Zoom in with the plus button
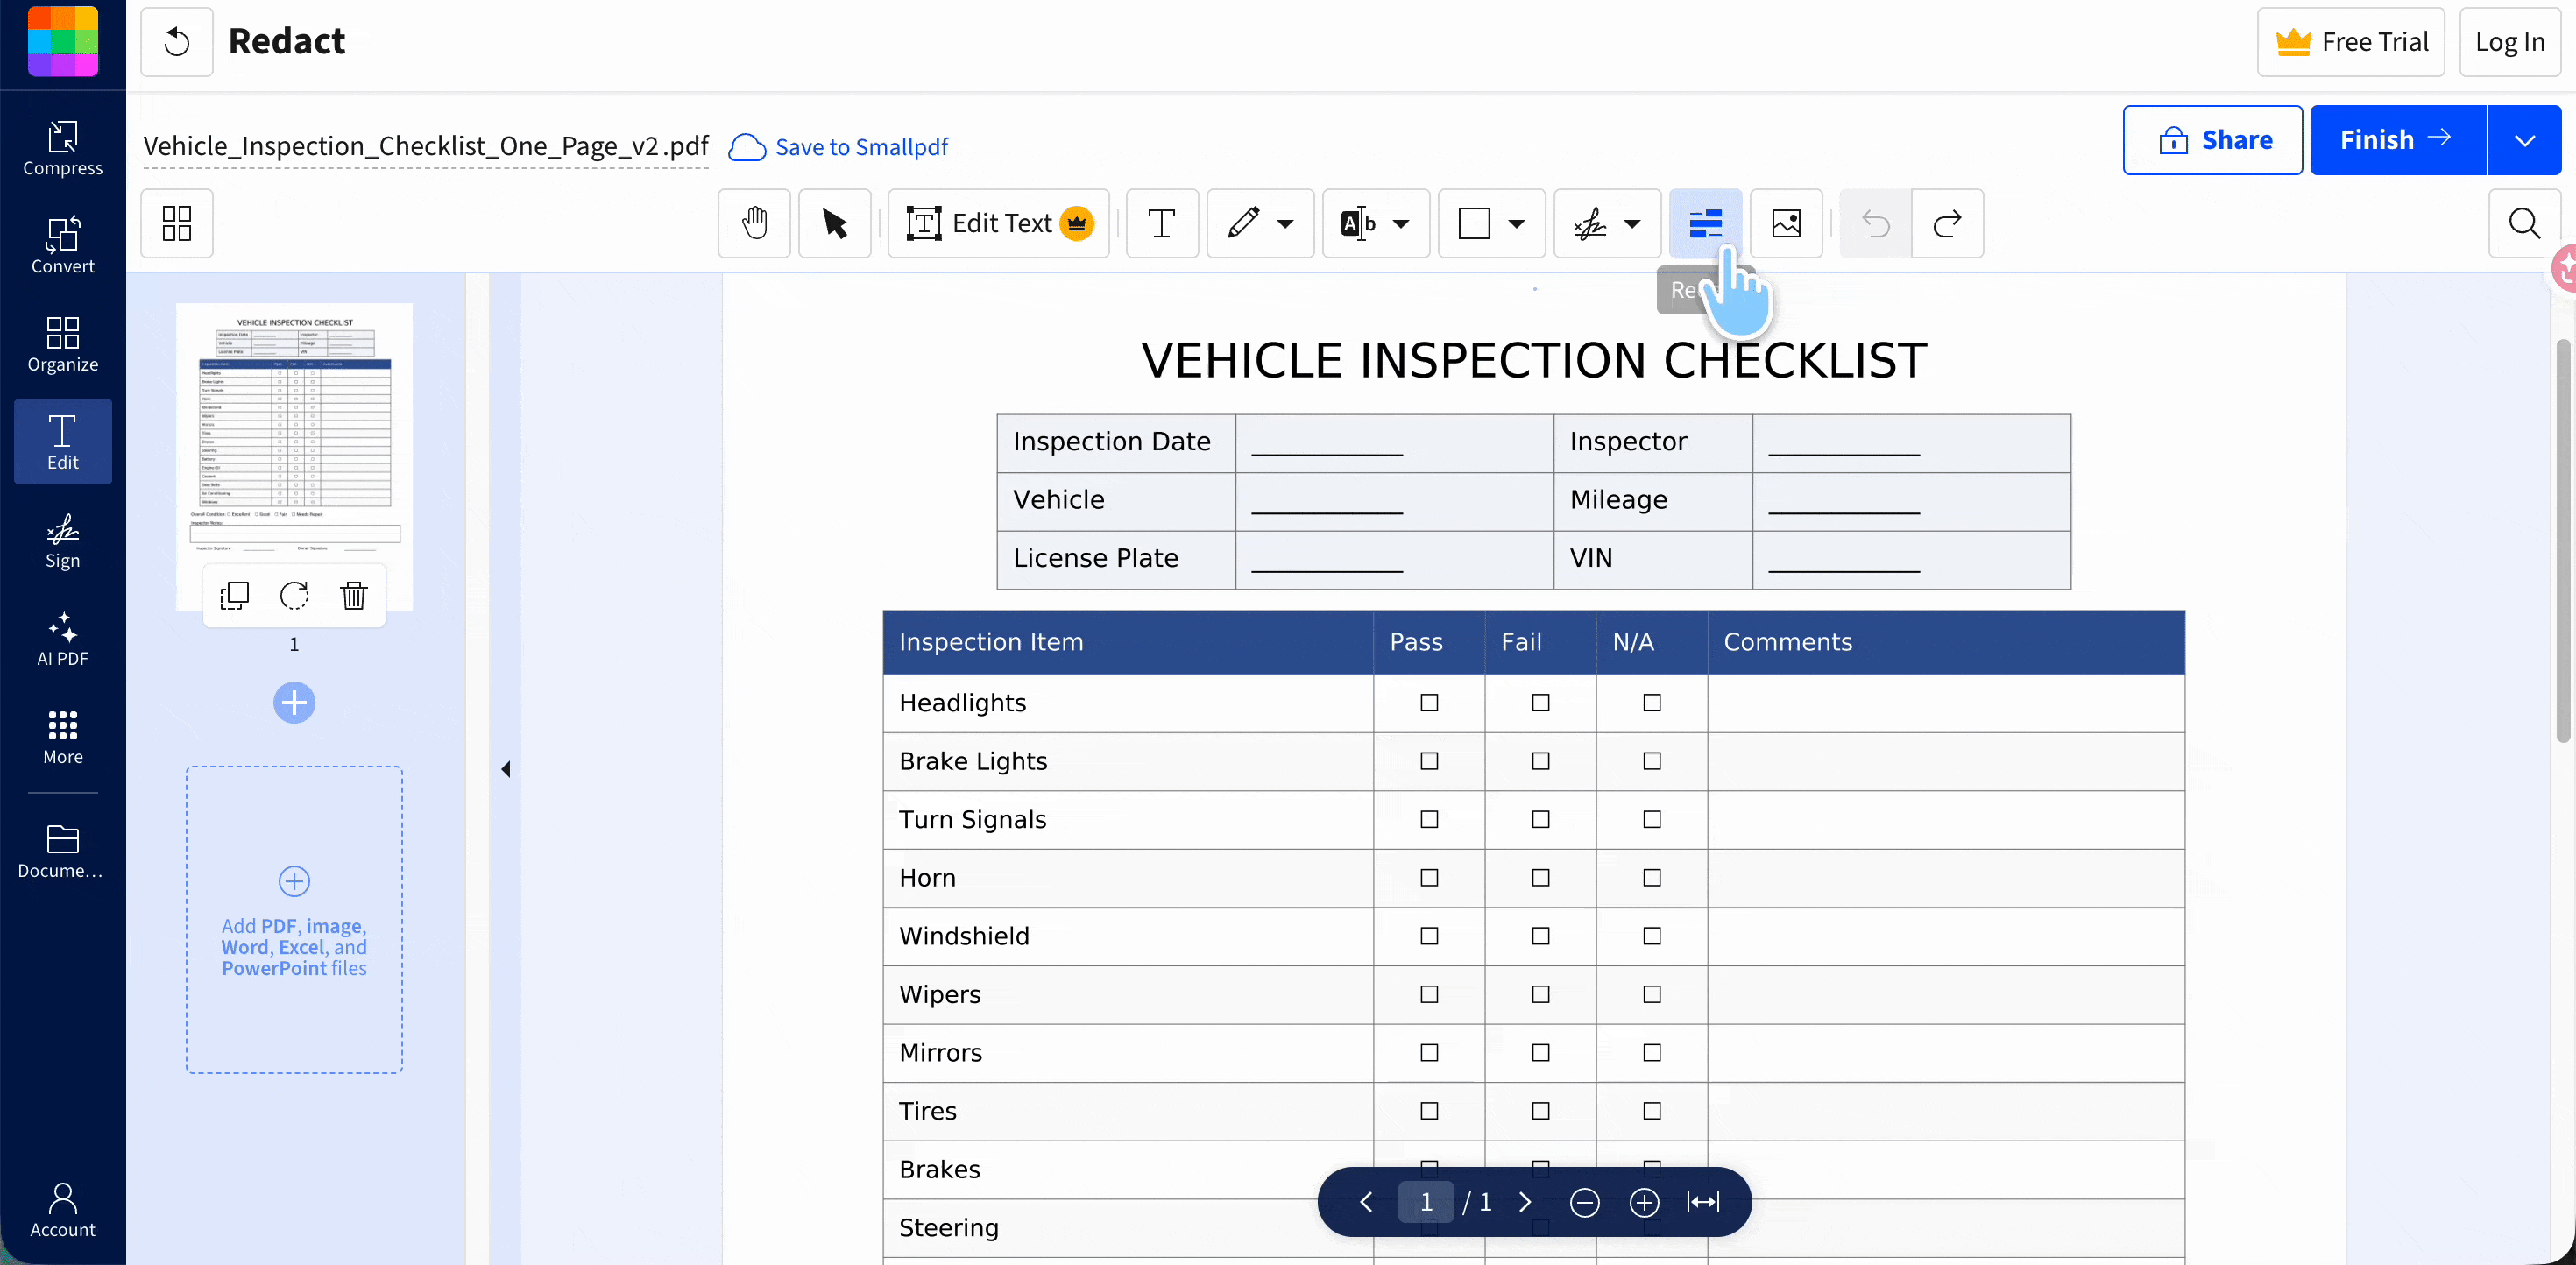 click(1644, 1202)
